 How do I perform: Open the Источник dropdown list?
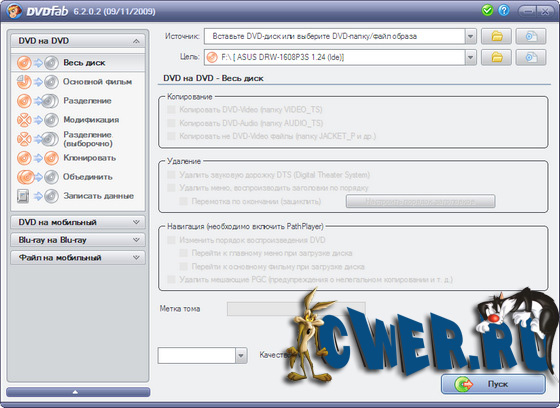tap(470, 36)
